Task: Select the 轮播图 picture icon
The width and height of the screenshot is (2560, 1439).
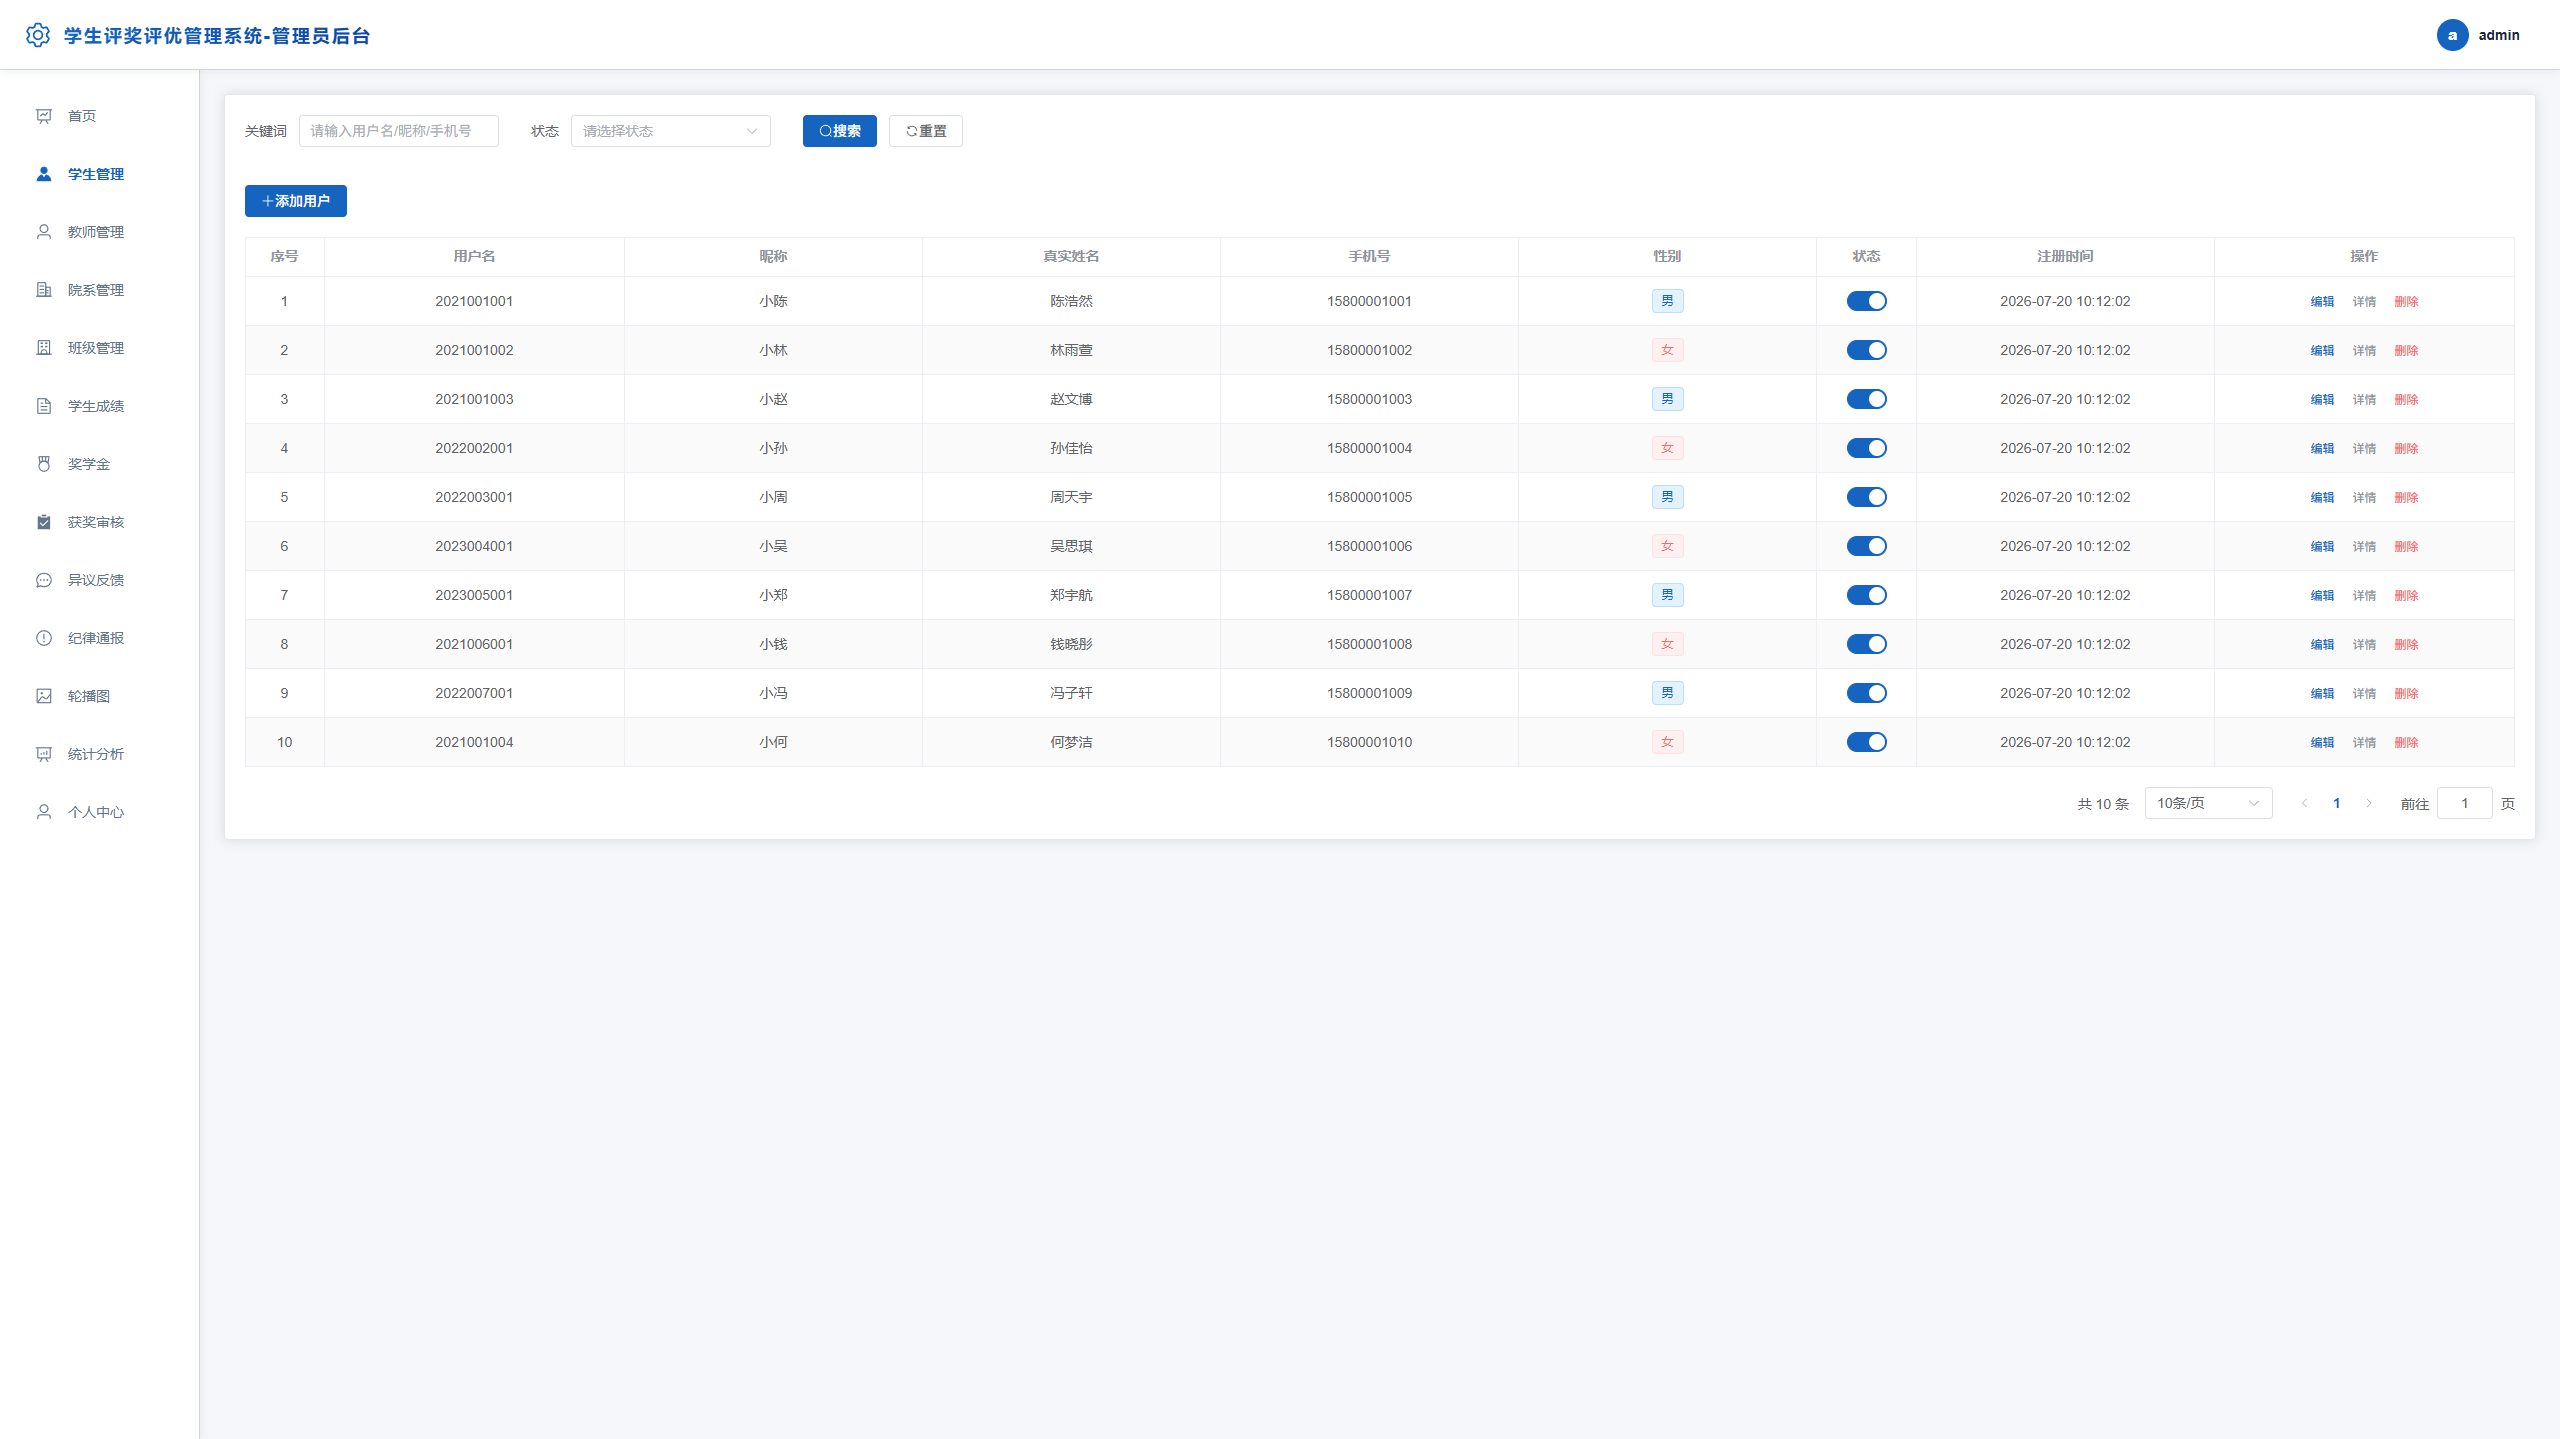Action: point(44,696)
